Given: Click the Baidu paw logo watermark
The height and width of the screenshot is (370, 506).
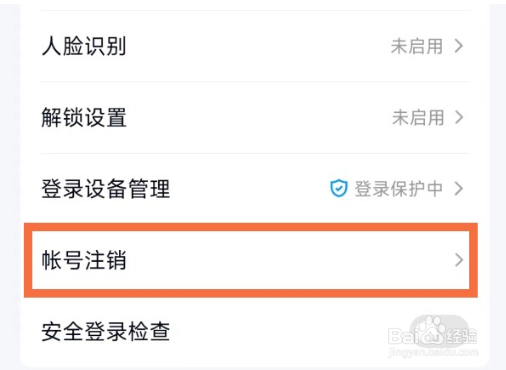Looking at the screenshot, I should click(x=429, y=331).
